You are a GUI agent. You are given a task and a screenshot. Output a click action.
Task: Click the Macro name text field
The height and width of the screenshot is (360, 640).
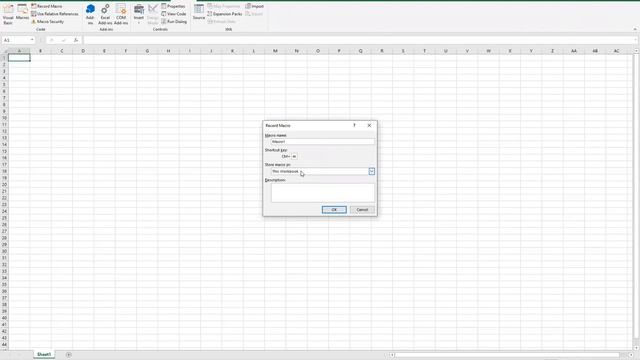[322, 142]
